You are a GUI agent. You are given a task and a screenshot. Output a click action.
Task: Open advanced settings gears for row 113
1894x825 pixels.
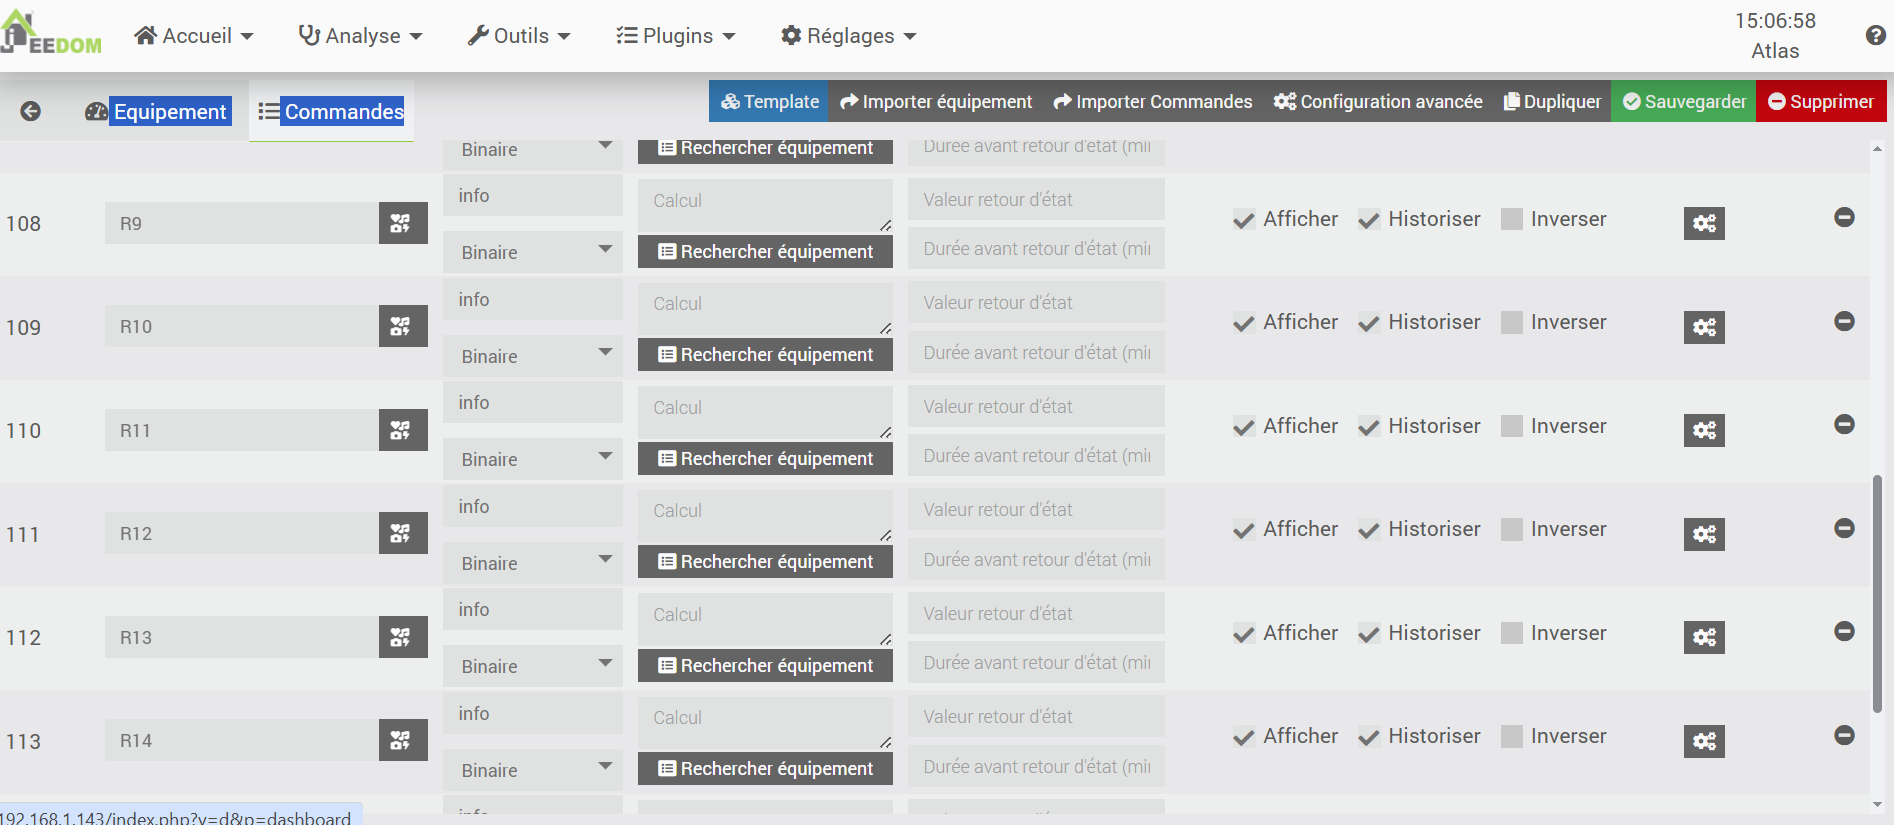point(1704,741)
